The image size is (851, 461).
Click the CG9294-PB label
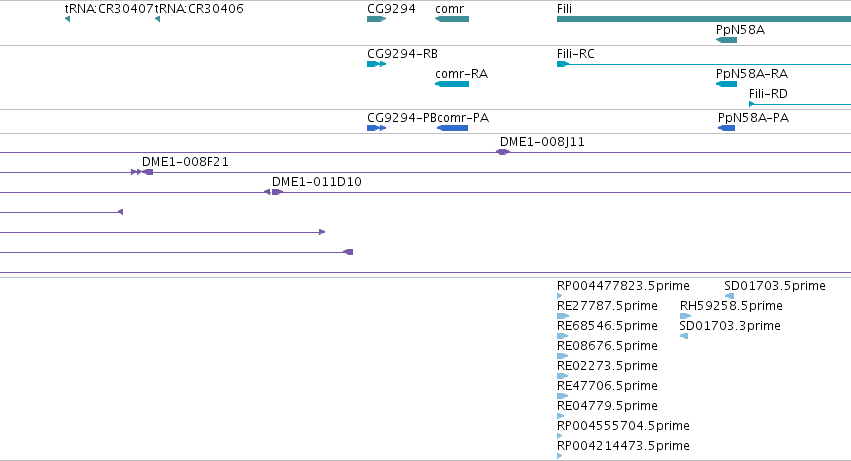tap(402, 118)
